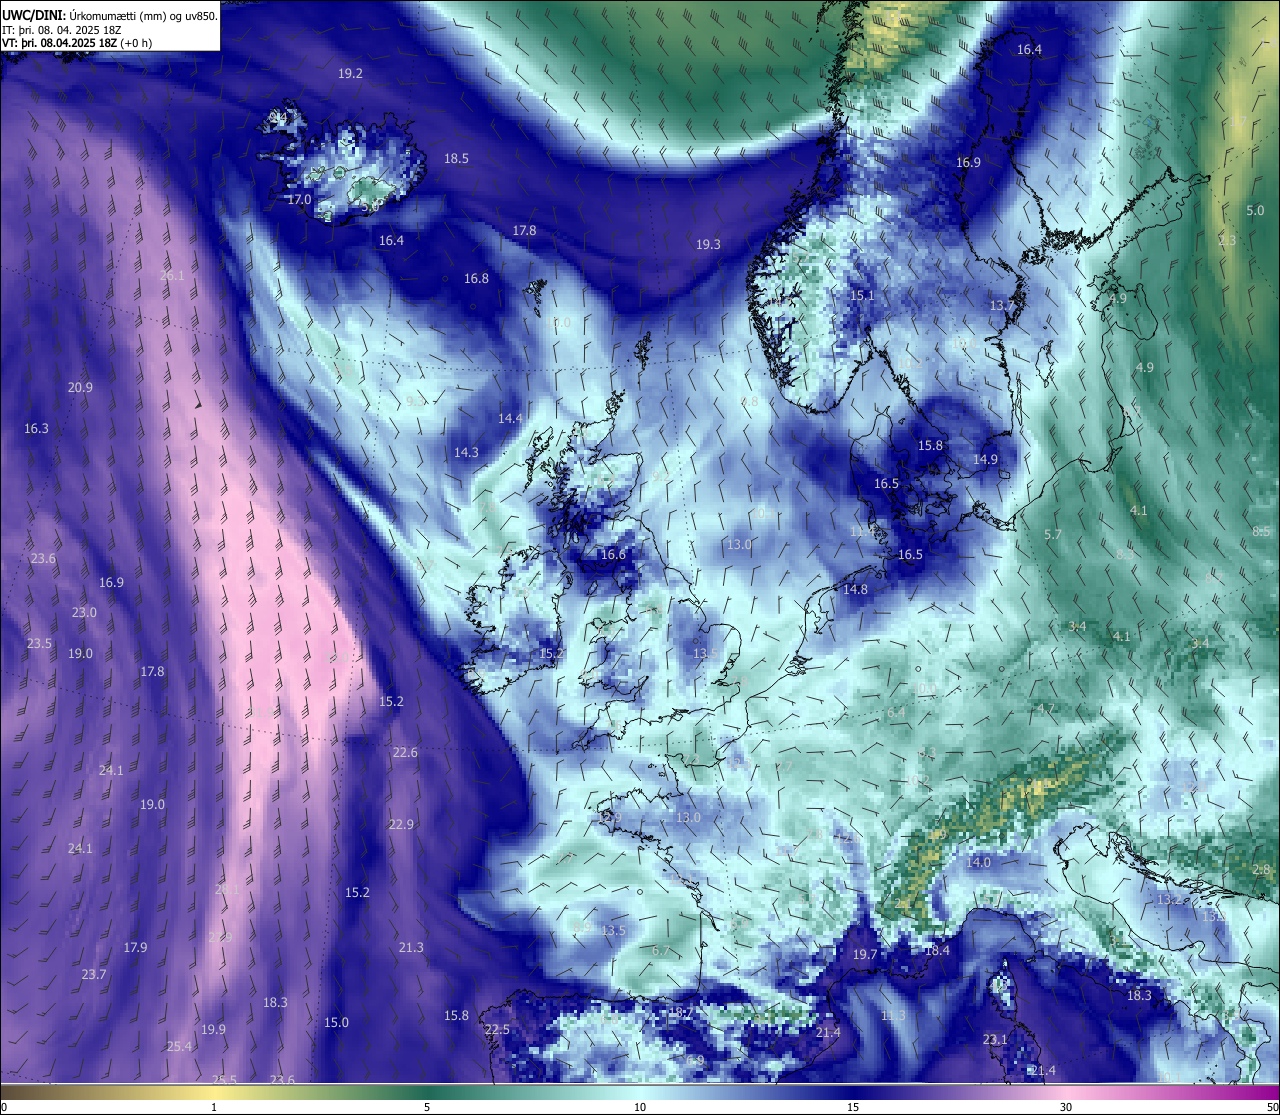Click the VT valid time line
The image size is (1280, 1115).
pyautogui.click(x=77, y=43)
